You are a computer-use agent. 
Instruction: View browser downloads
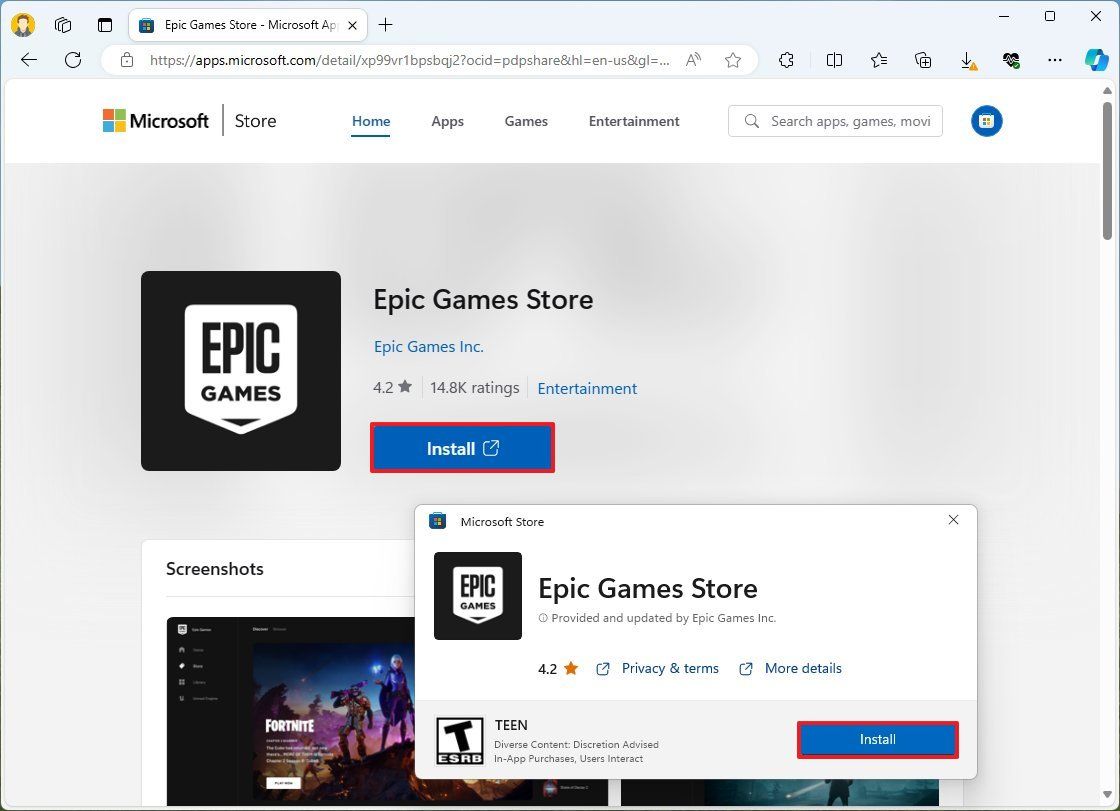967,60
